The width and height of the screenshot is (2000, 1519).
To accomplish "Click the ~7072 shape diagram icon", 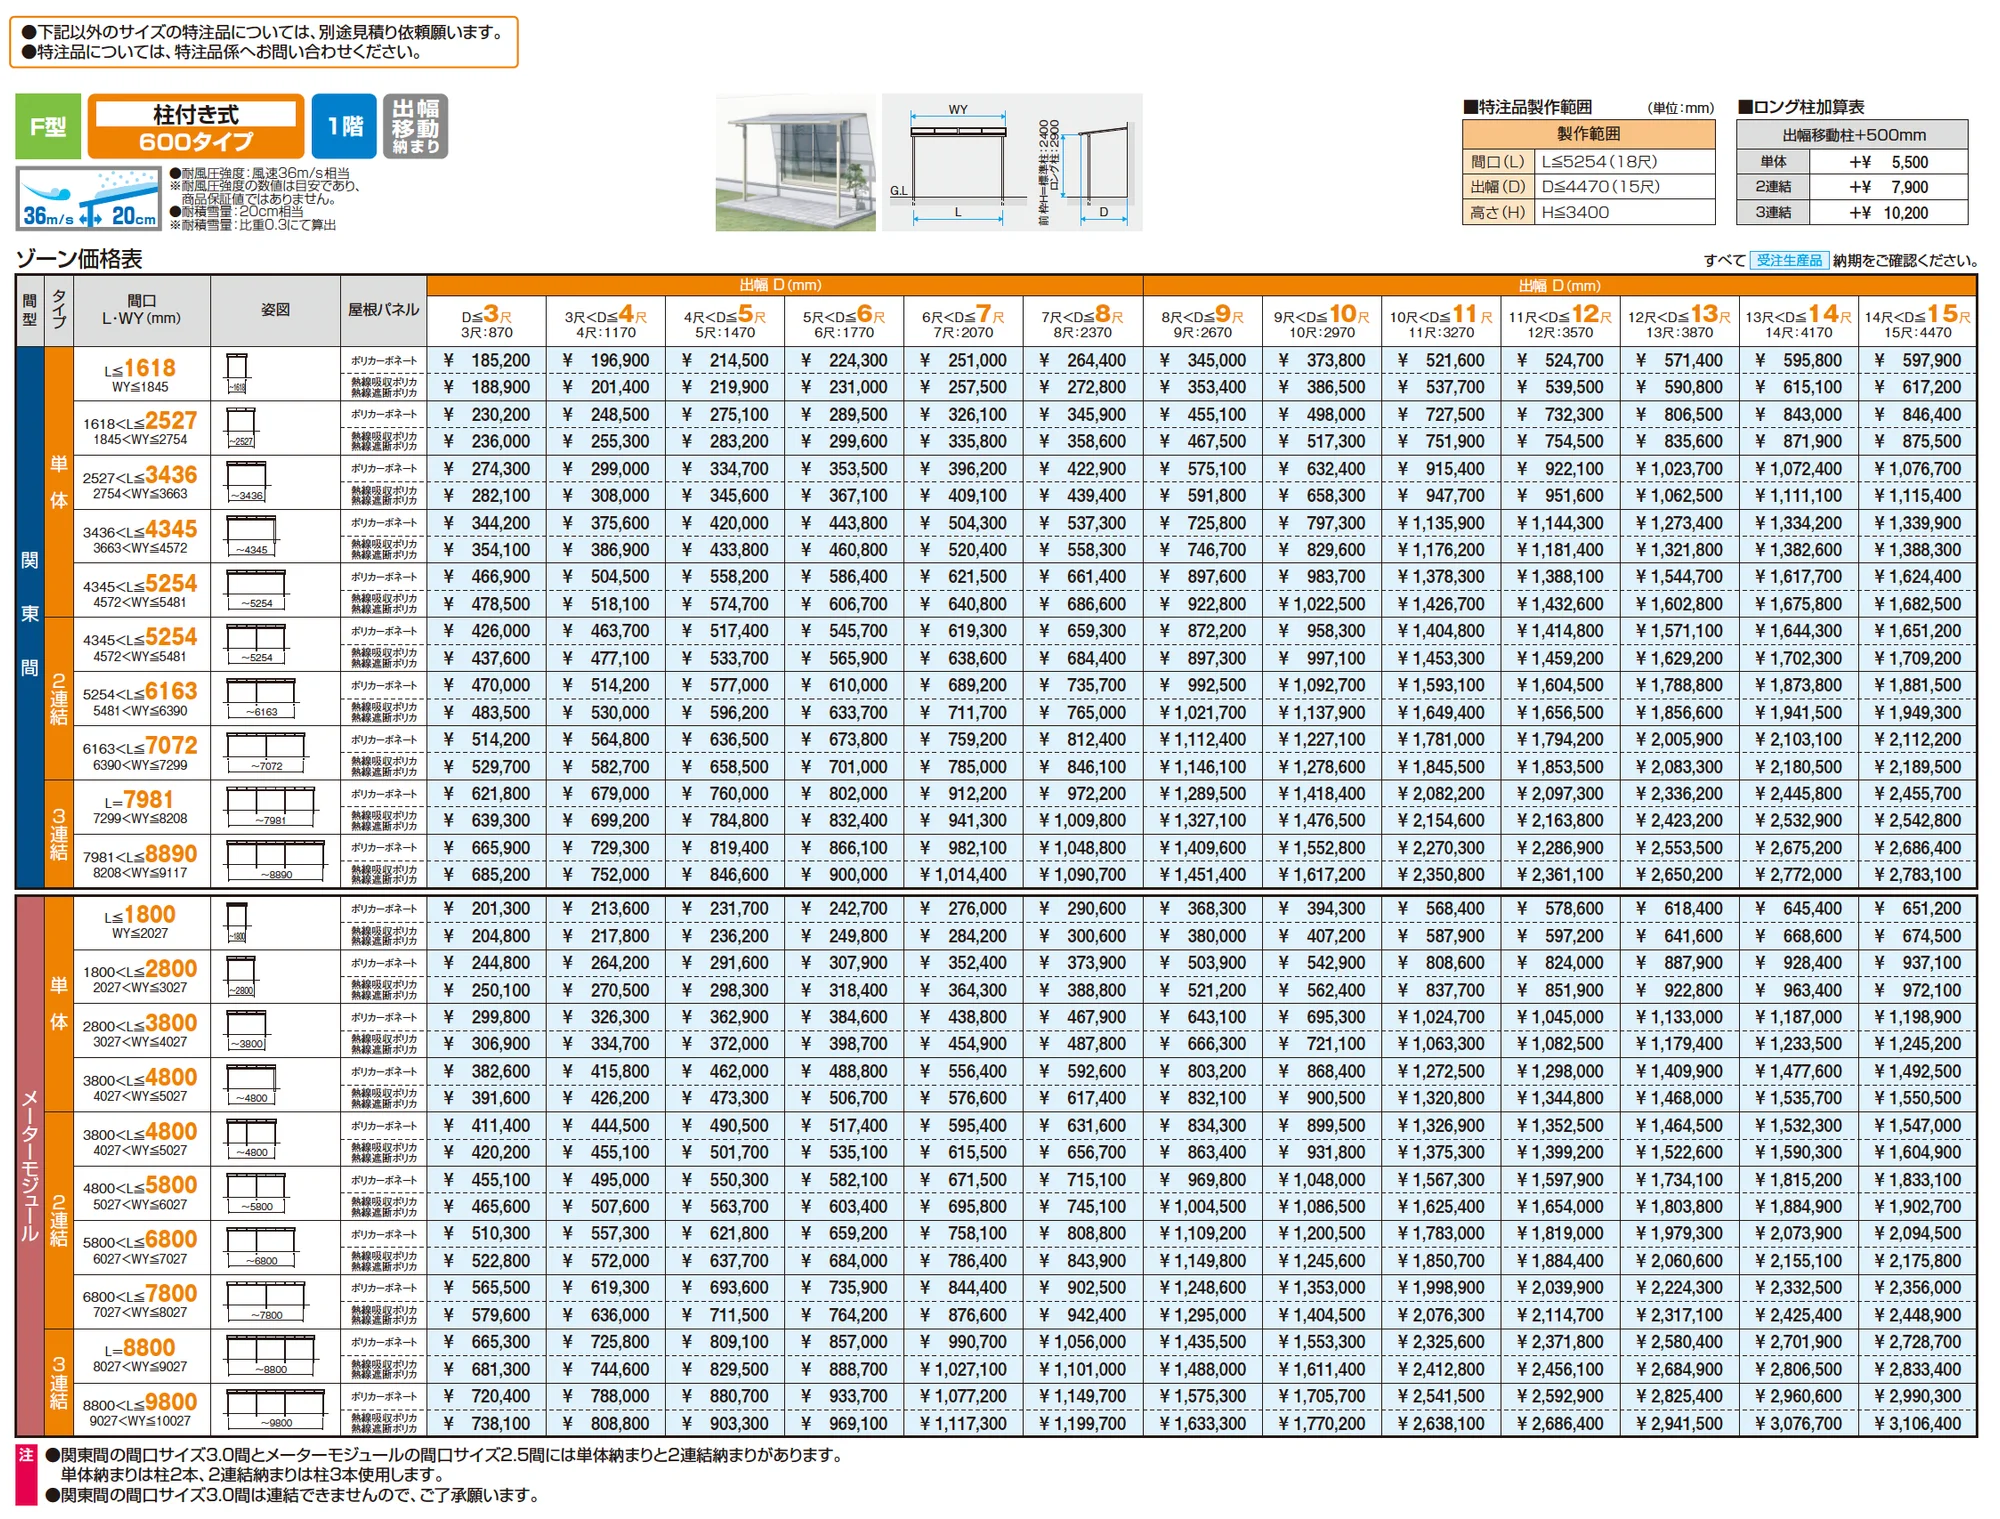I will coord(266,752).
